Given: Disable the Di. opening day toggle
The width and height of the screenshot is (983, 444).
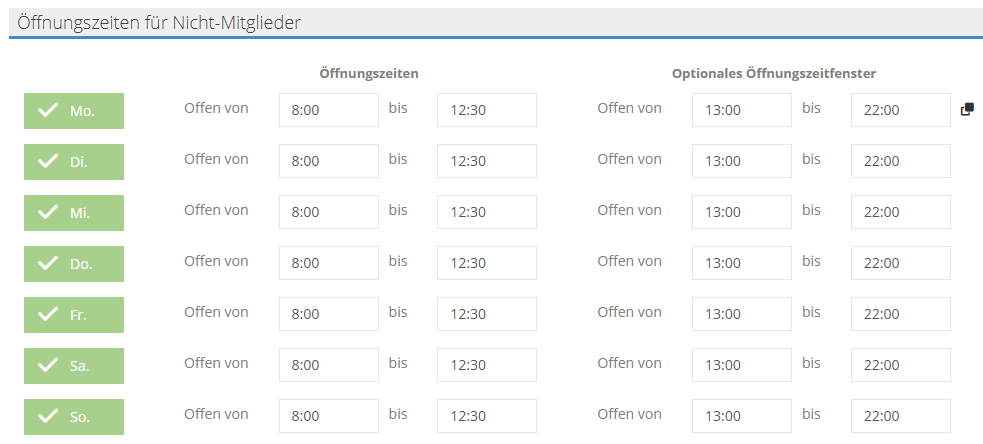Looking at the screenshot, I should 74,162.
